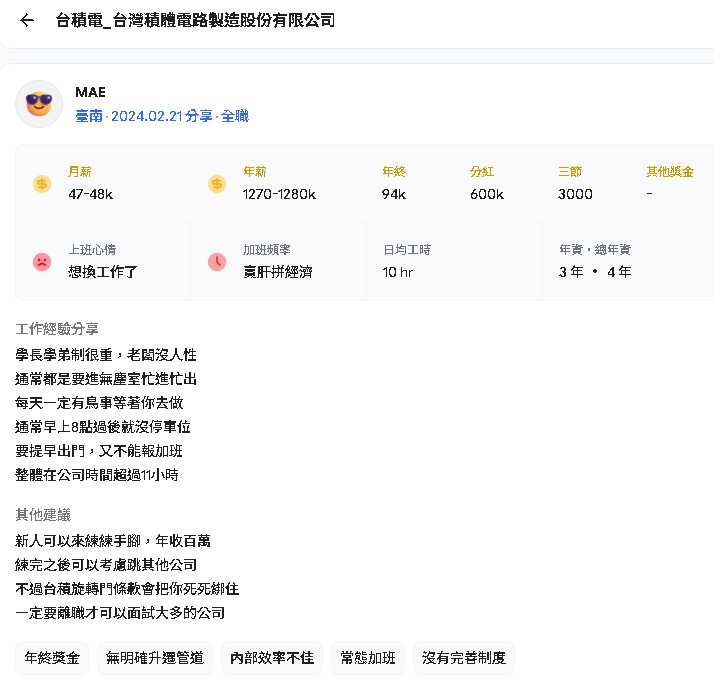Click the 年薪 label
Viewport: 714px width, 683px height.
coord(255,172)
